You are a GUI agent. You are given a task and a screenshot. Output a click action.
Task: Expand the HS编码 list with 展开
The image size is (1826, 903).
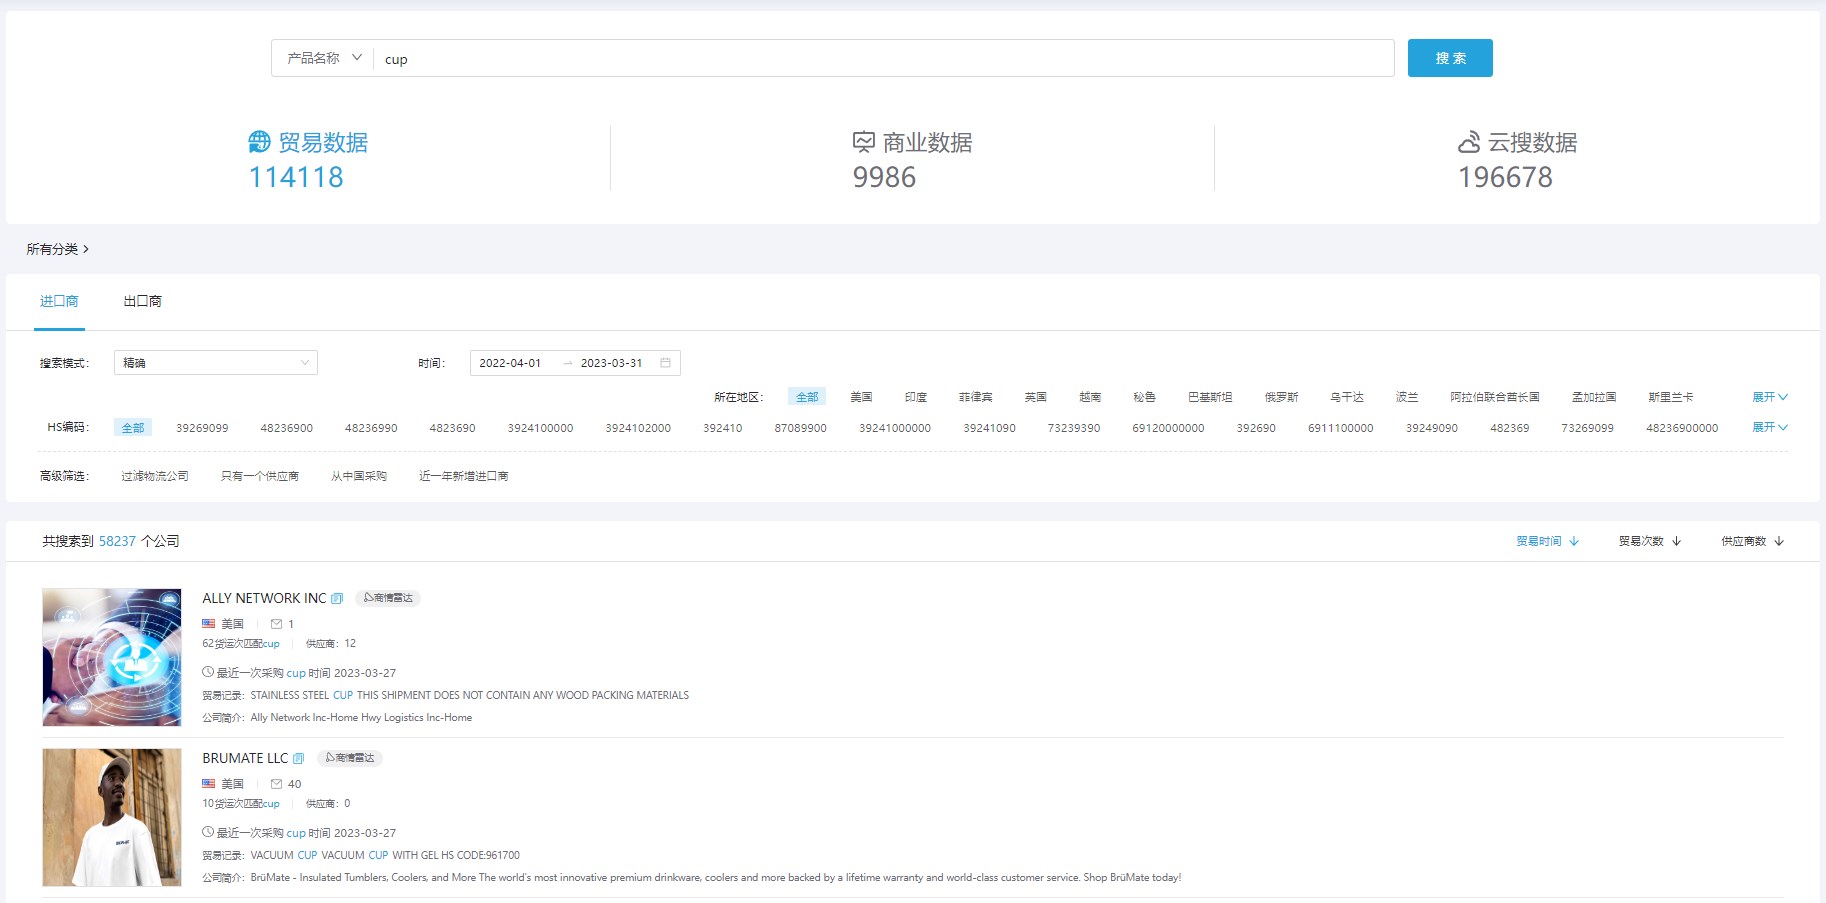tap(1769, 427)
